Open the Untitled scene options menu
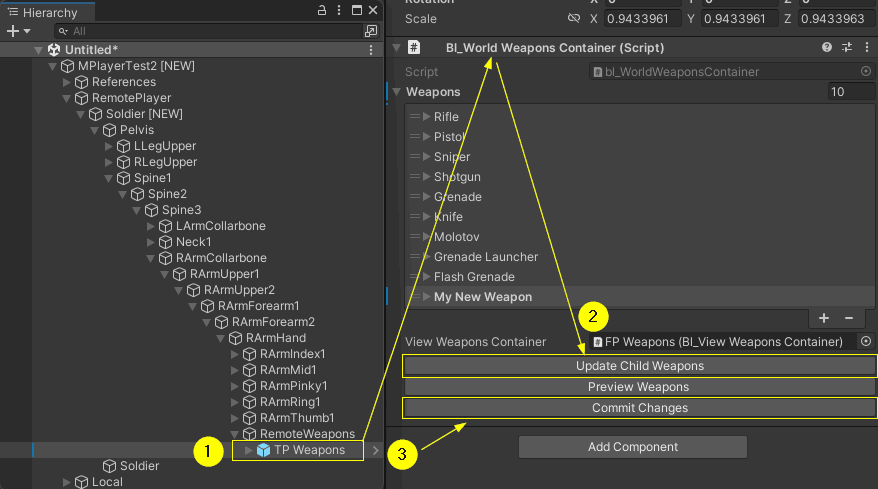This screenshot has width=878, height=489. pos(371,50)
